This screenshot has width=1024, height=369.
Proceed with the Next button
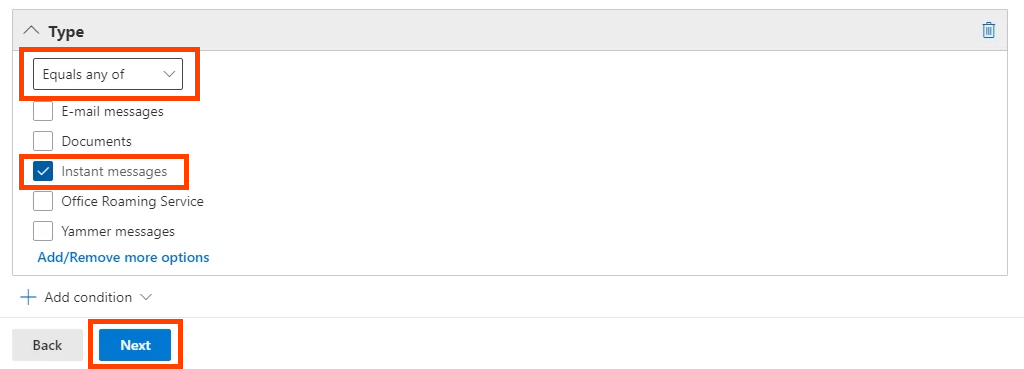pyautogui.click(x=135, y=345)
